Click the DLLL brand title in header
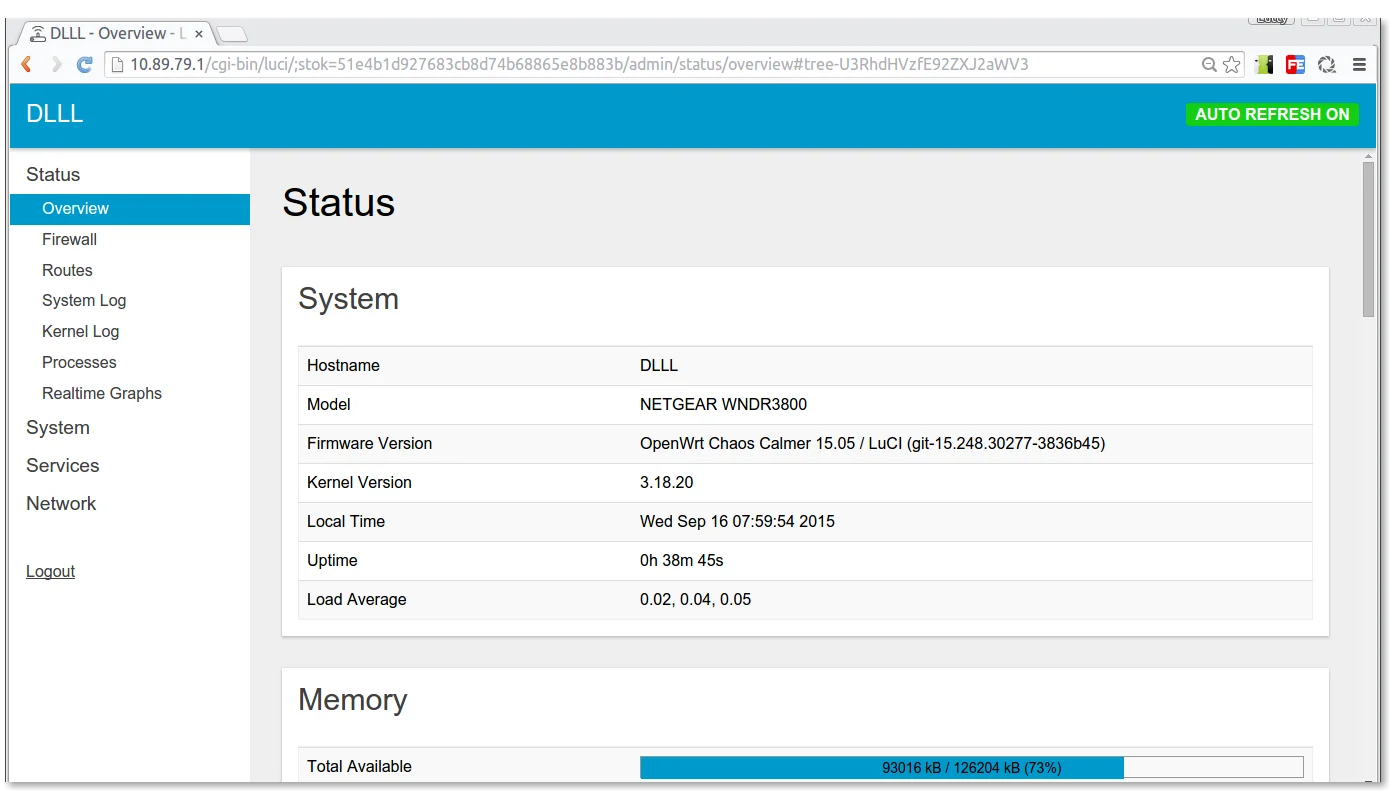Viewport: 1390px width, 804px height. point(55,114)
